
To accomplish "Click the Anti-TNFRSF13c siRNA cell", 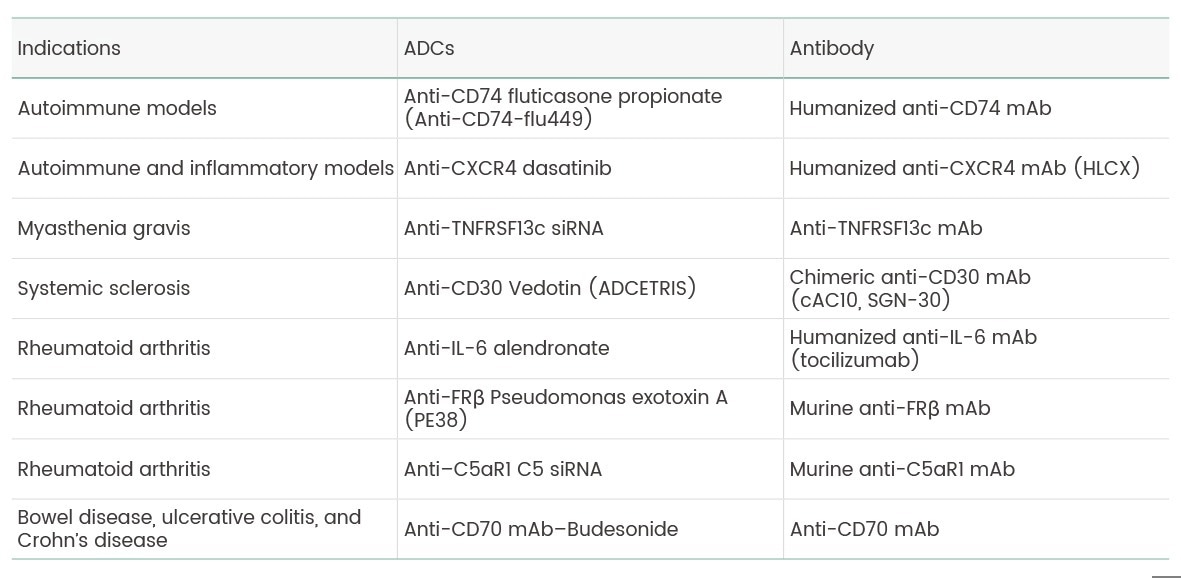I will (503, 228).
